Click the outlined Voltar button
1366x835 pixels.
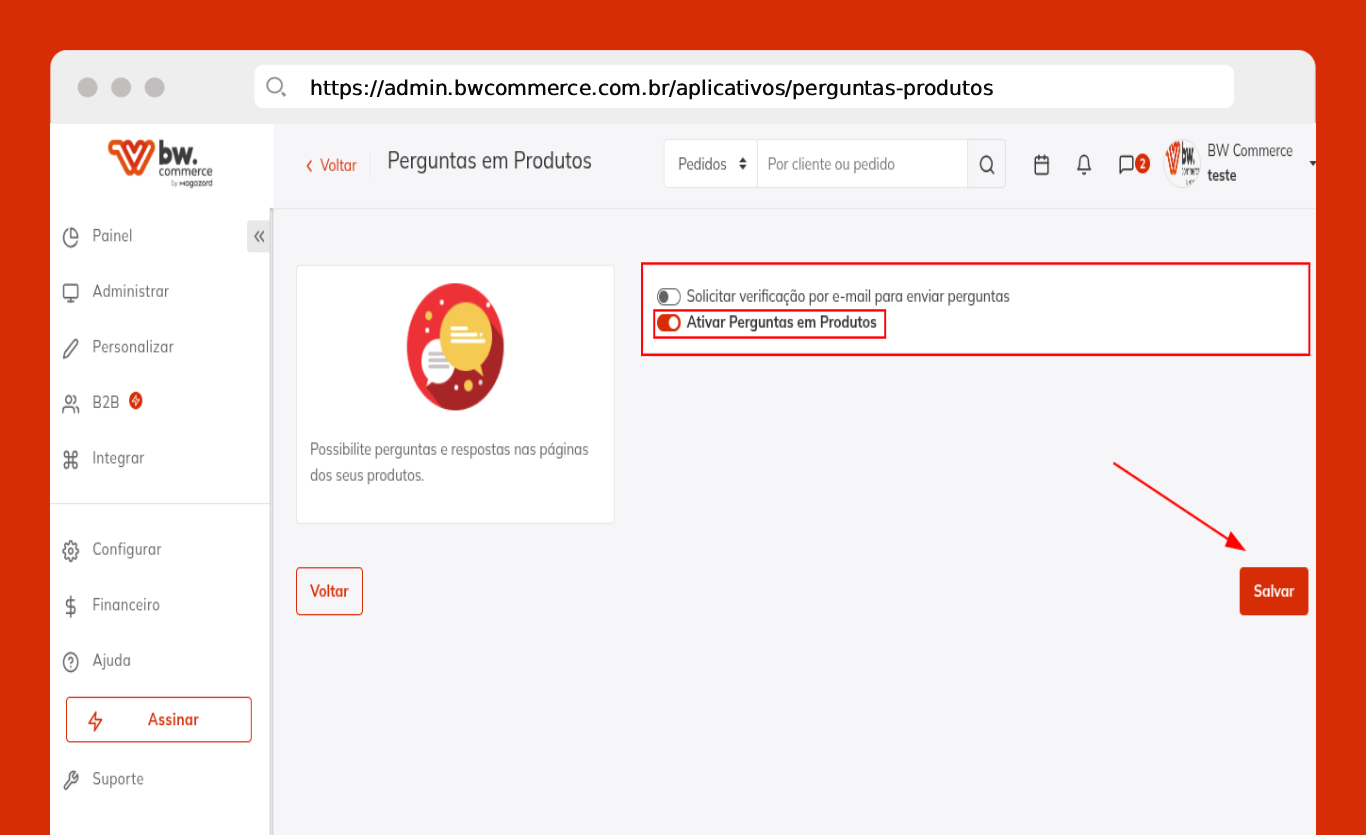click(x=329, y=591)
